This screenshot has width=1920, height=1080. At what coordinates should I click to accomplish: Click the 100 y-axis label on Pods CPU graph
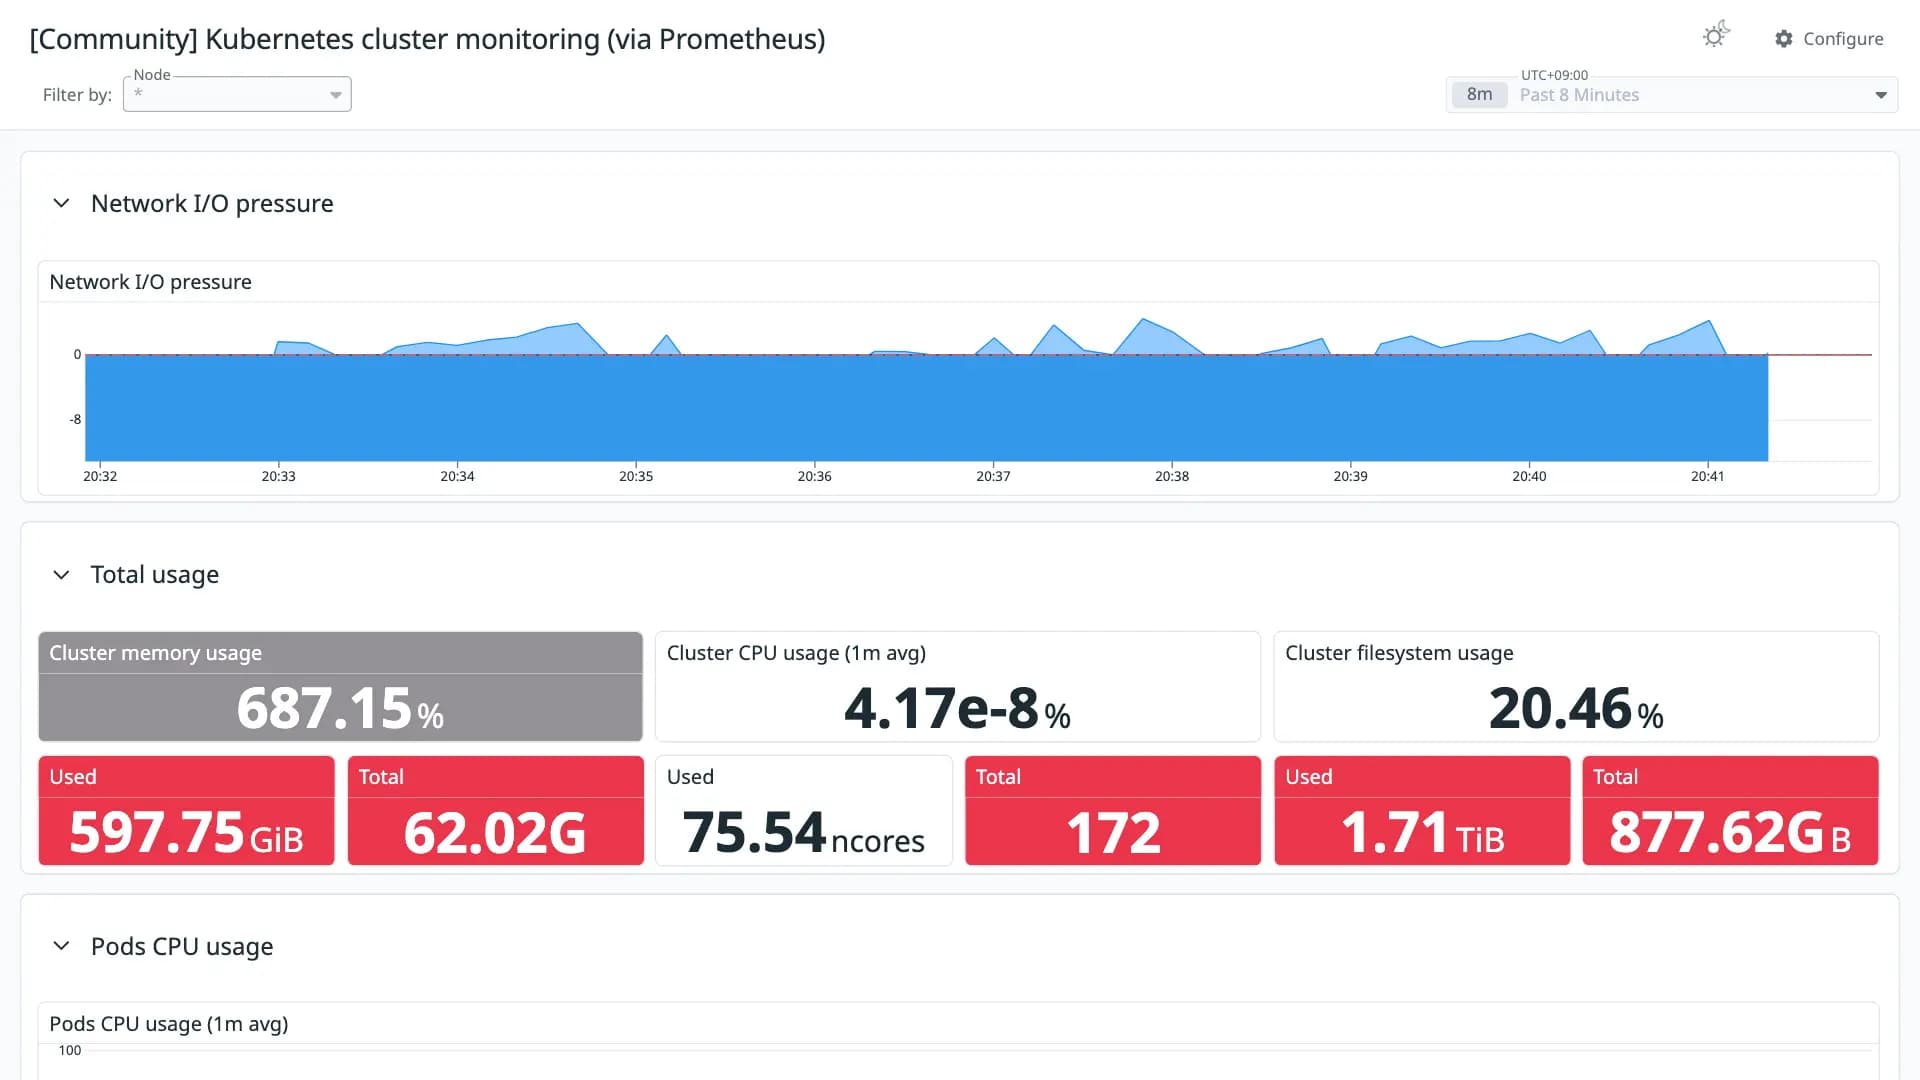70,1050
